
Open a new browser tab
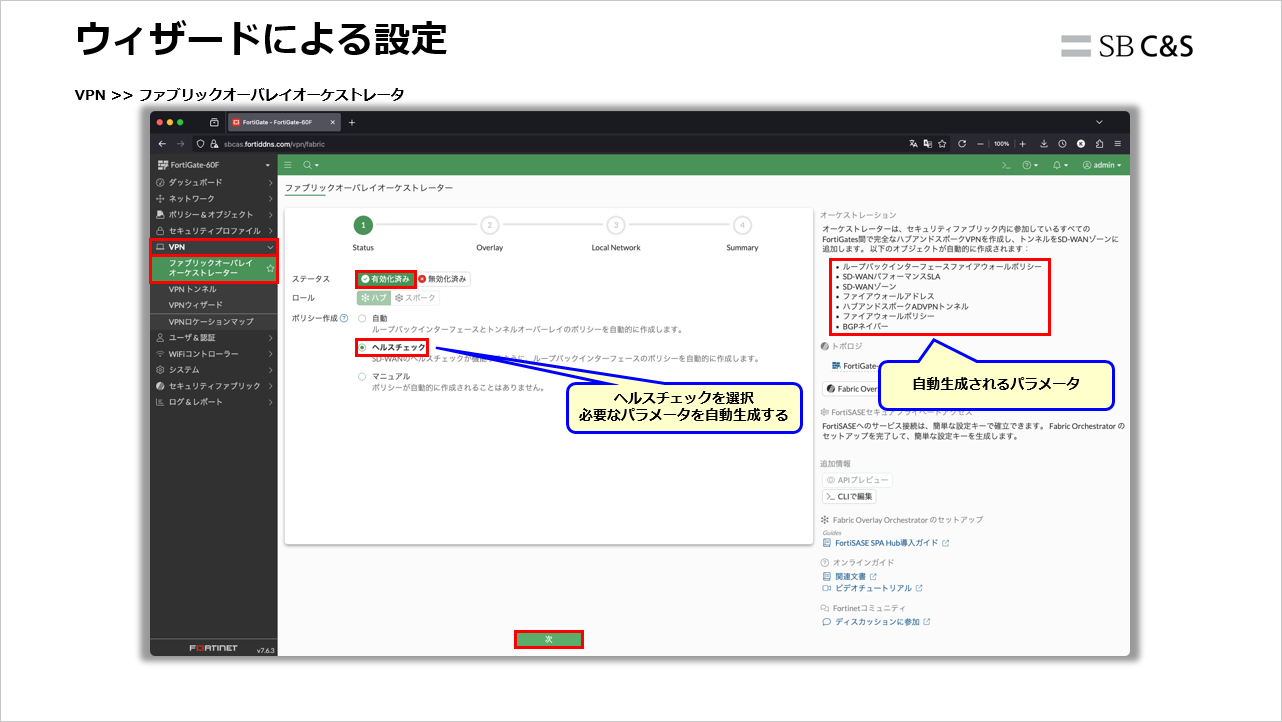351,122
